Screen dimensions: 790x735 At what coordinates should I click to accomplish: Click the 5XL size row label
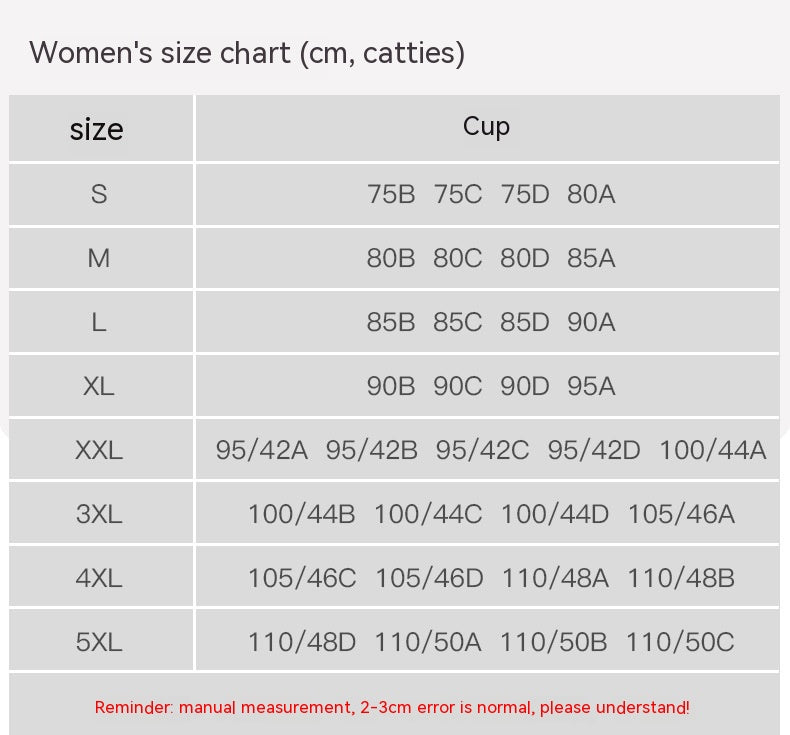[x=99, y=642]
